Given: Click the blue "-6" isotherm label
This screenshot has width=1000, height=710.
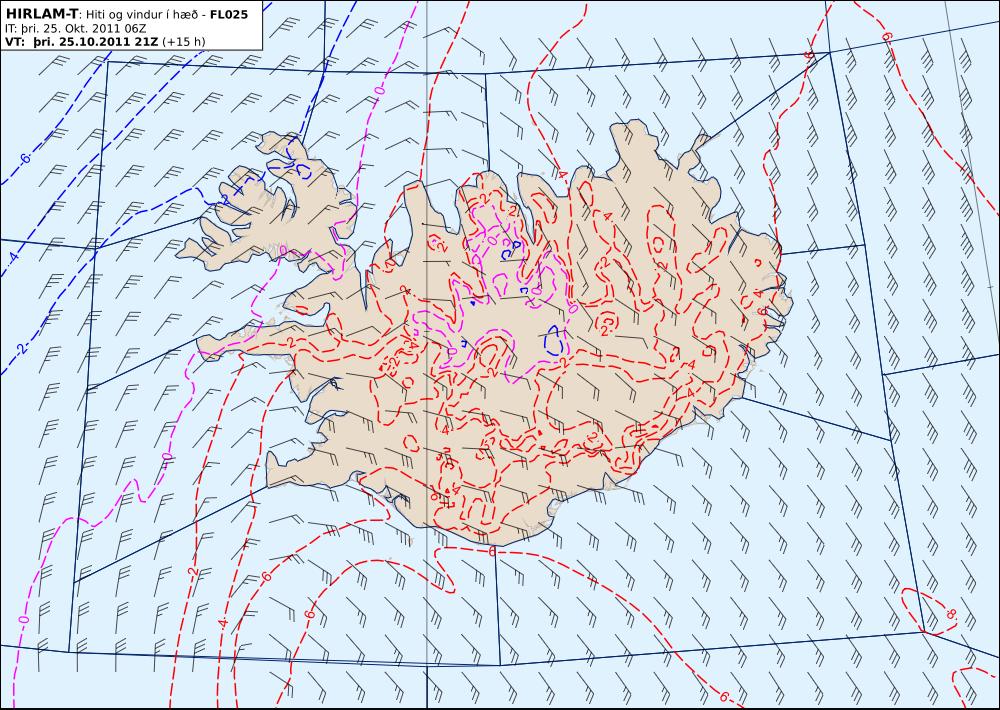Looking at the screenshot, I should coord(24,158).
